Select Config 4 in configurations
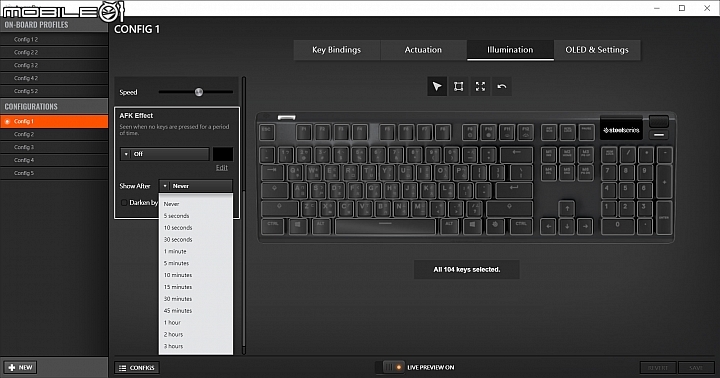The width and height of the screenshot is (720, 378). point(54,160)
